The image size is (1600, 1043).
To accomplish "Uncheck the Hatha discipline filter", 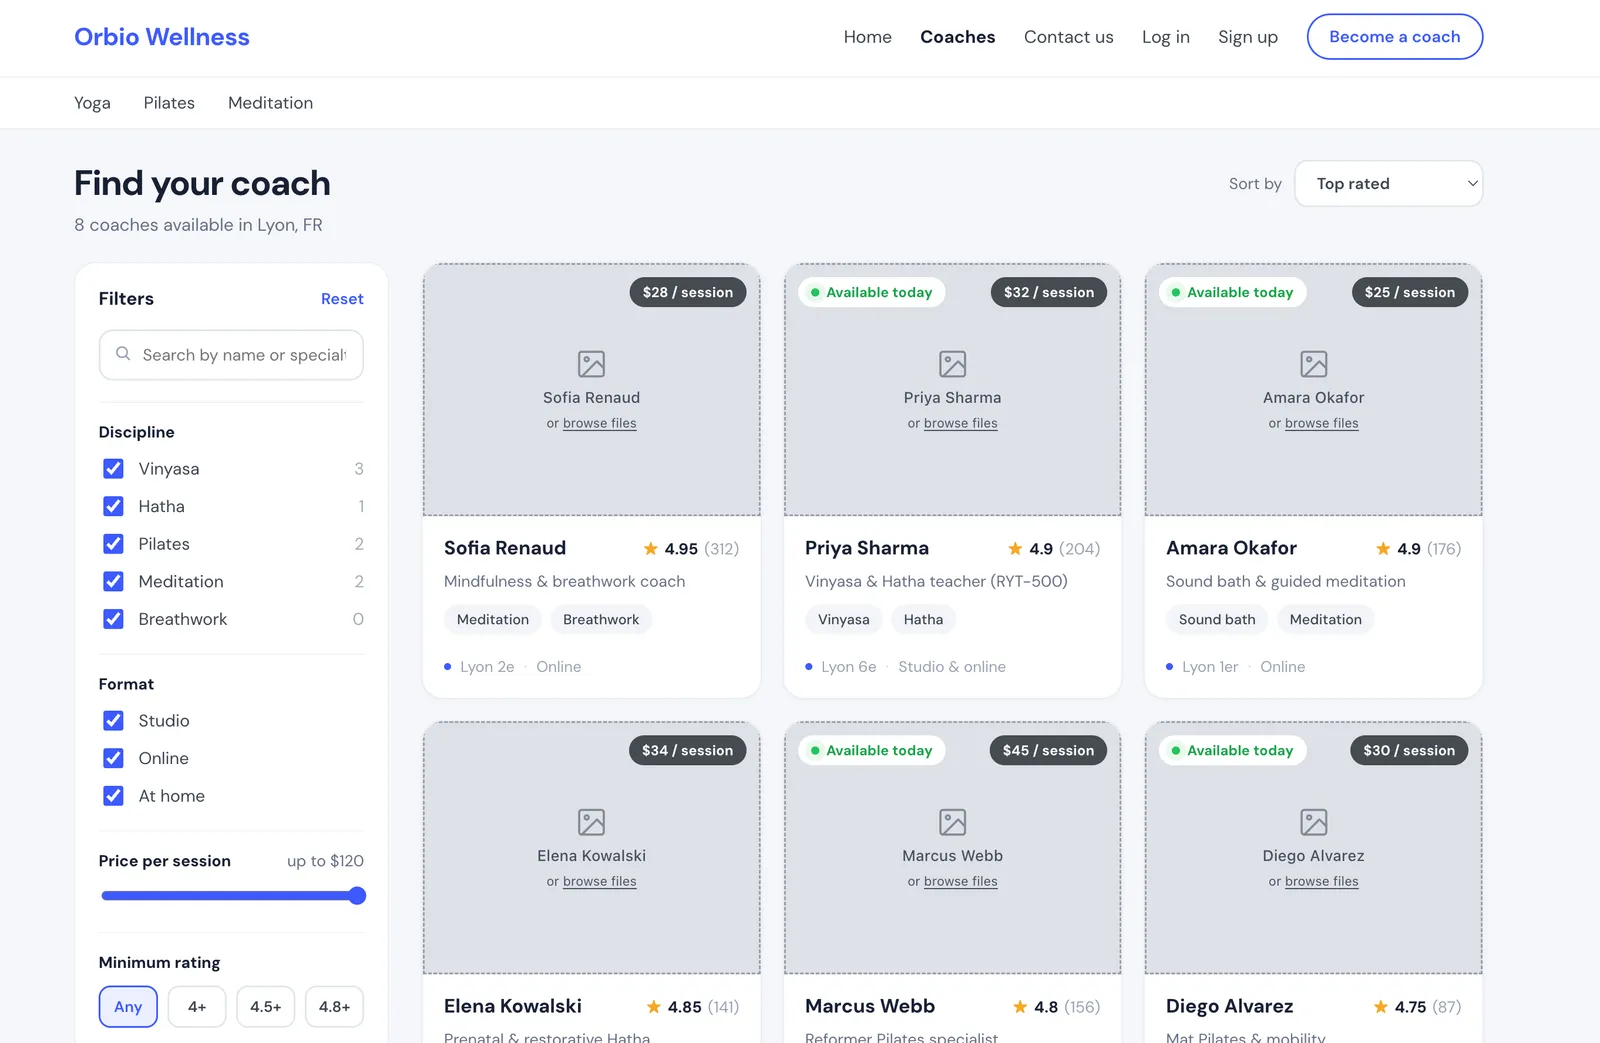I will click(x=114, y=506).
